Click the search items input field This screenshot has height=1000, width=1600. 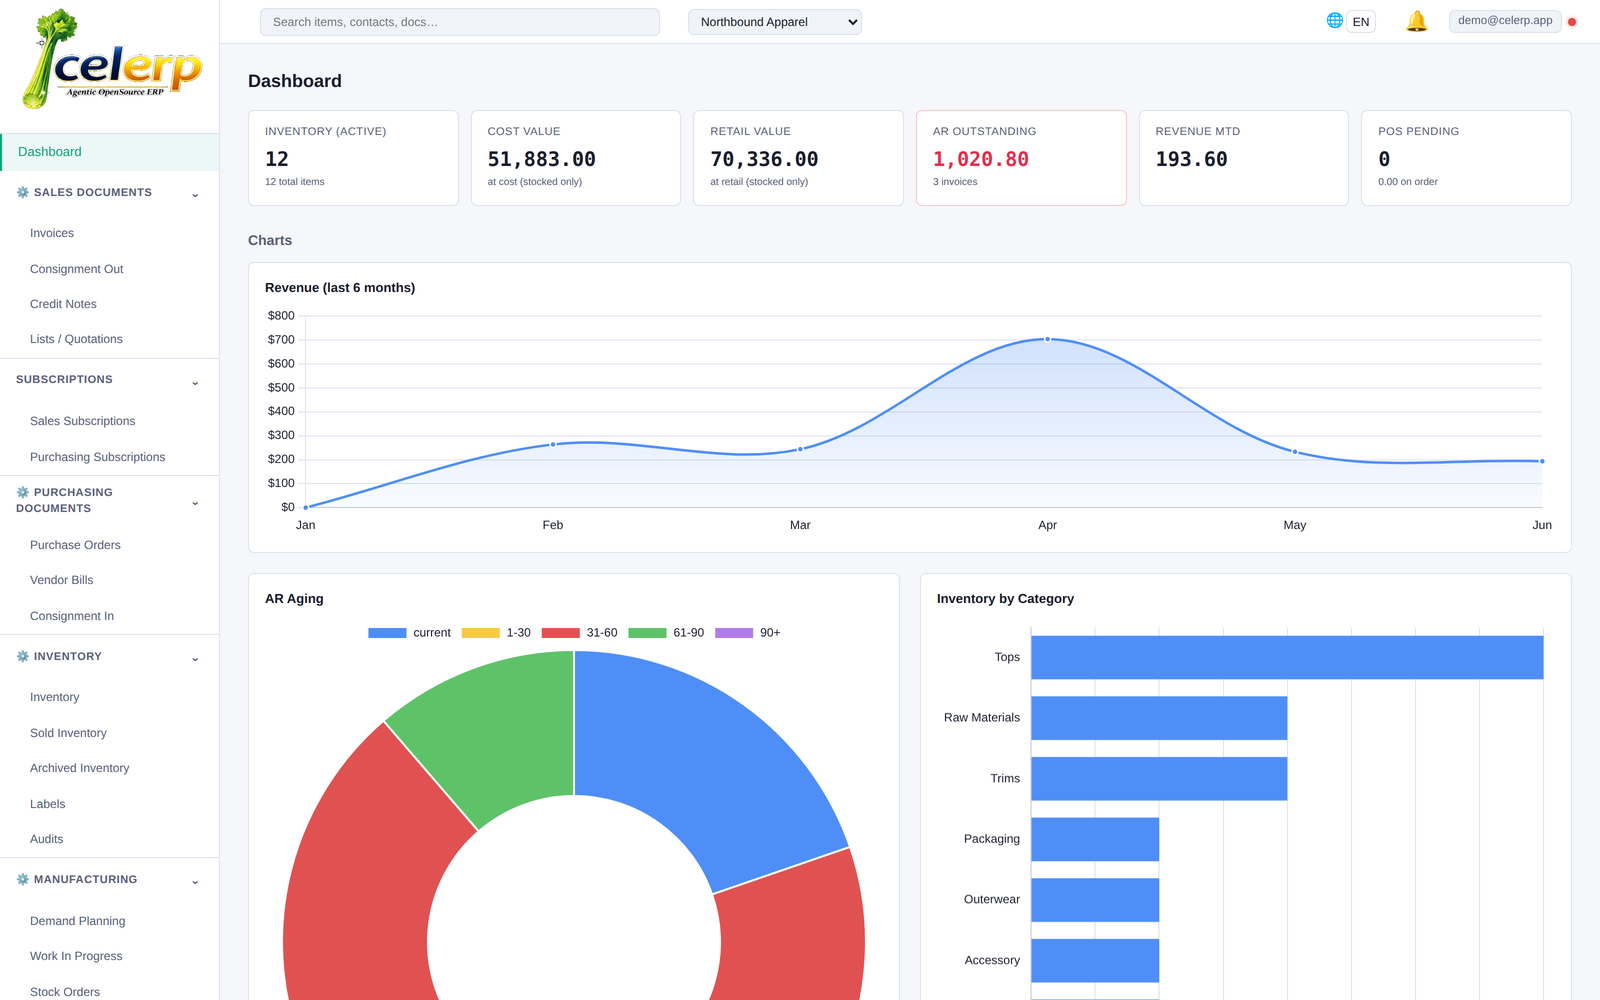click(460, 22)
